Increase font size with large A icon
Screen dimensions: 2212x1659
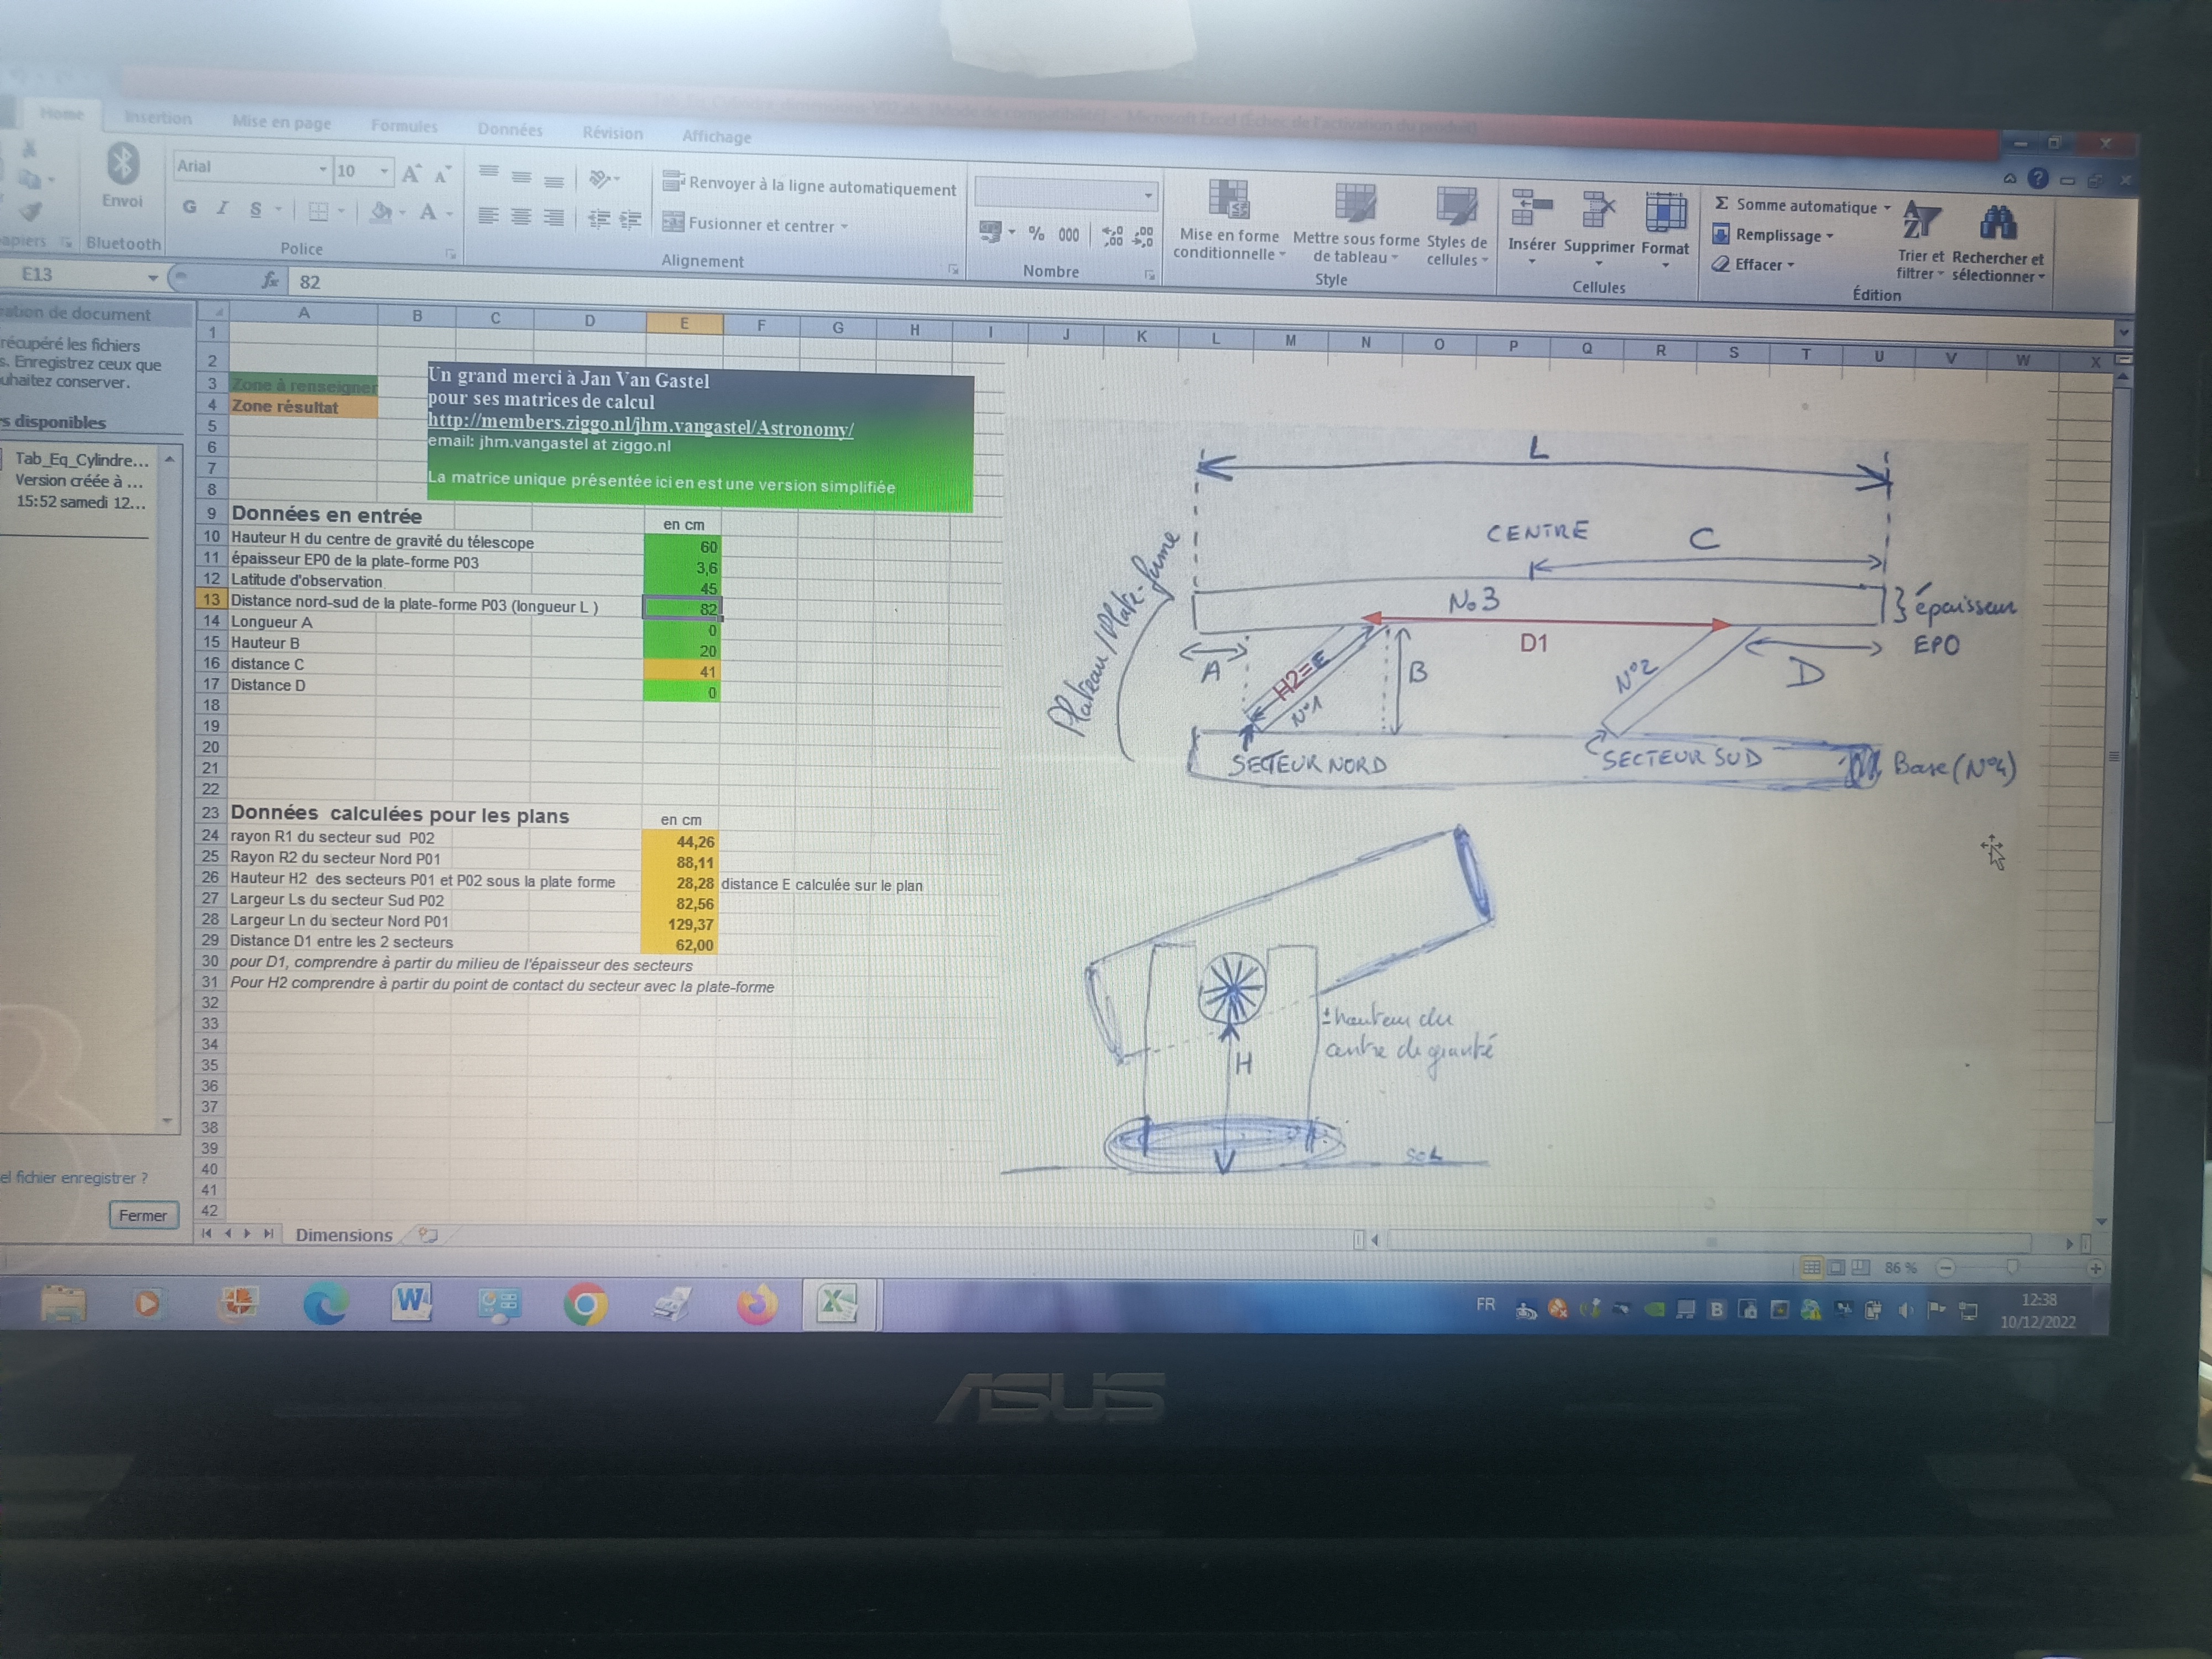(x=411, y=175)
